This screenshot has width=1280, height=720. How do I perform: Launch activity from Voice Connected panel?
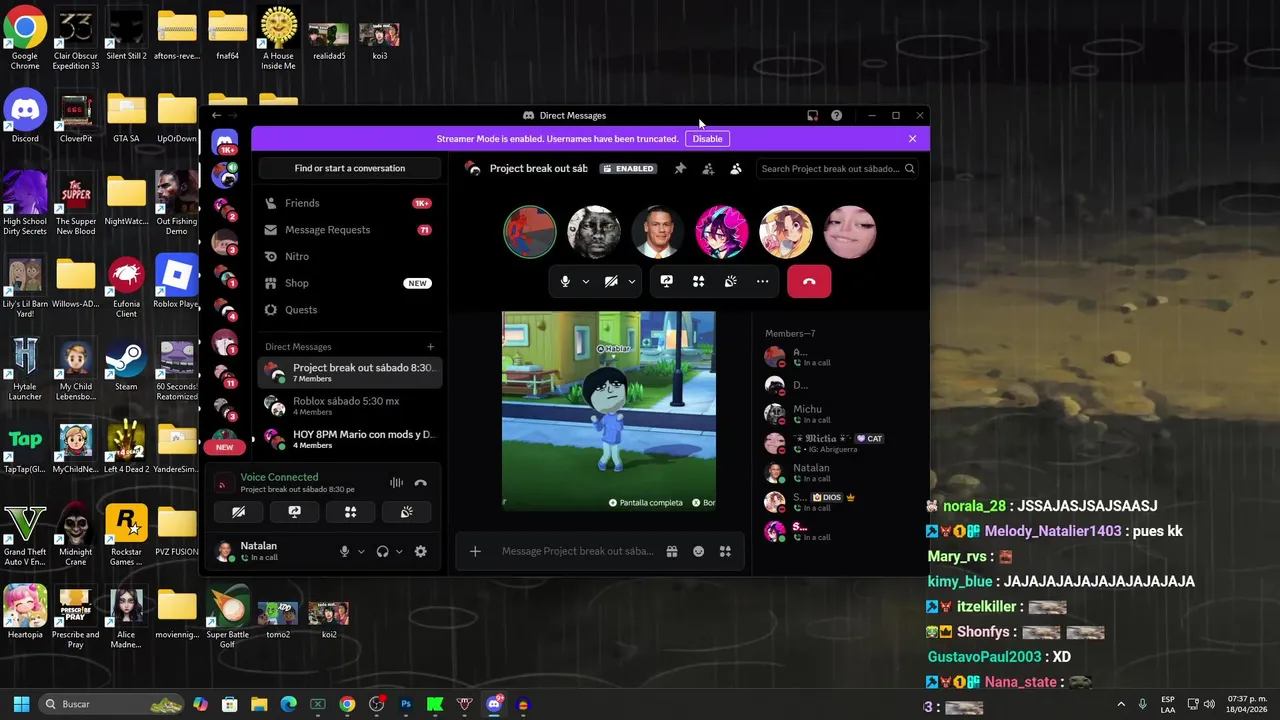350,512
